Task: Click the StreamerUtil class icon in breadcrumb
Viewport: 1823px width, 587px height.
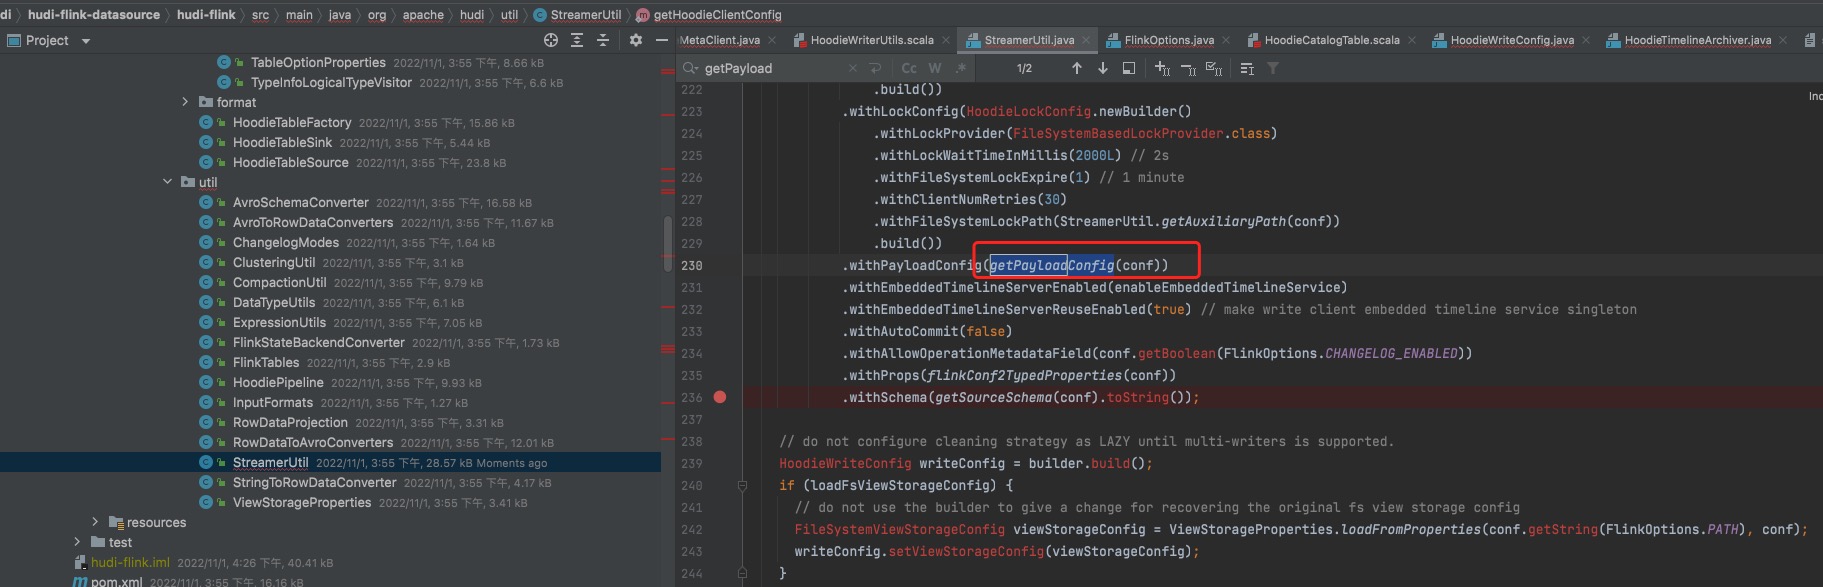Action: [540, 15]
